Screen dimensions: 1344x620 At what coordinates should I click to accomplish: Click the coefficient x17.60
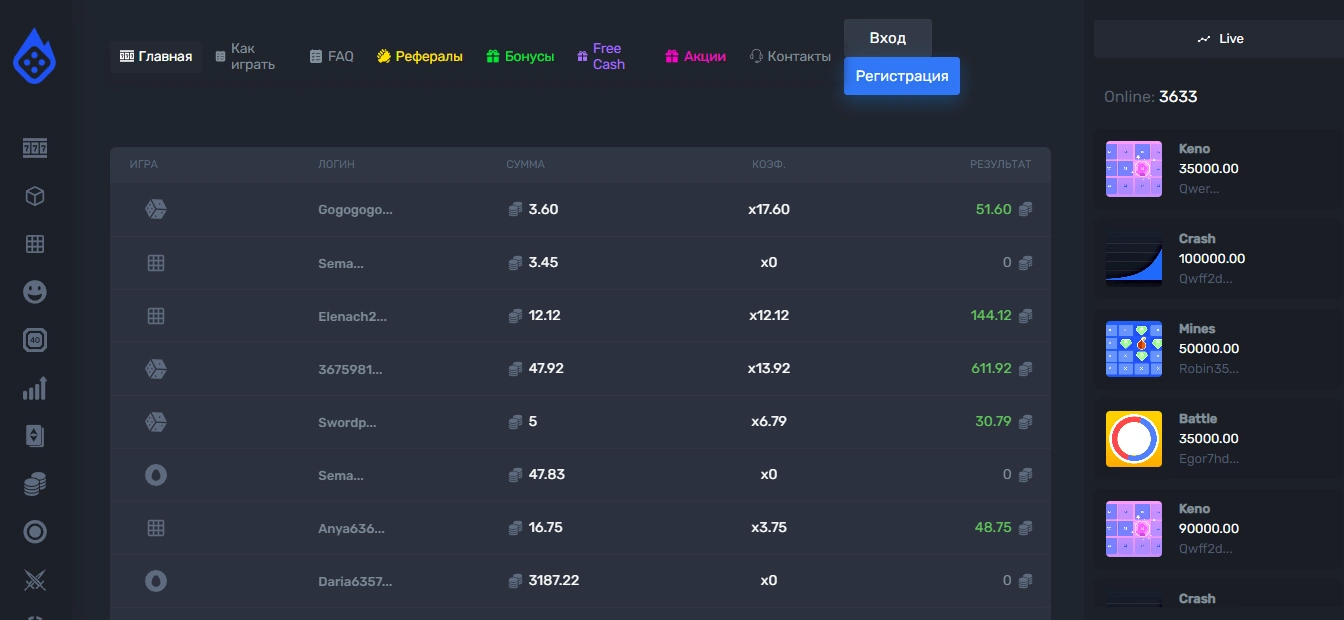click(x=769, y=210)
